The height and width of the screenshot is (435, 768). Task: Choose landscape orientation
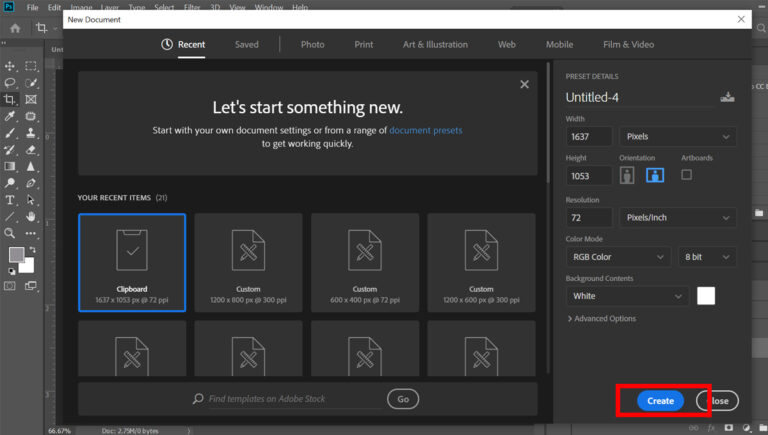(x=655, y=175)
